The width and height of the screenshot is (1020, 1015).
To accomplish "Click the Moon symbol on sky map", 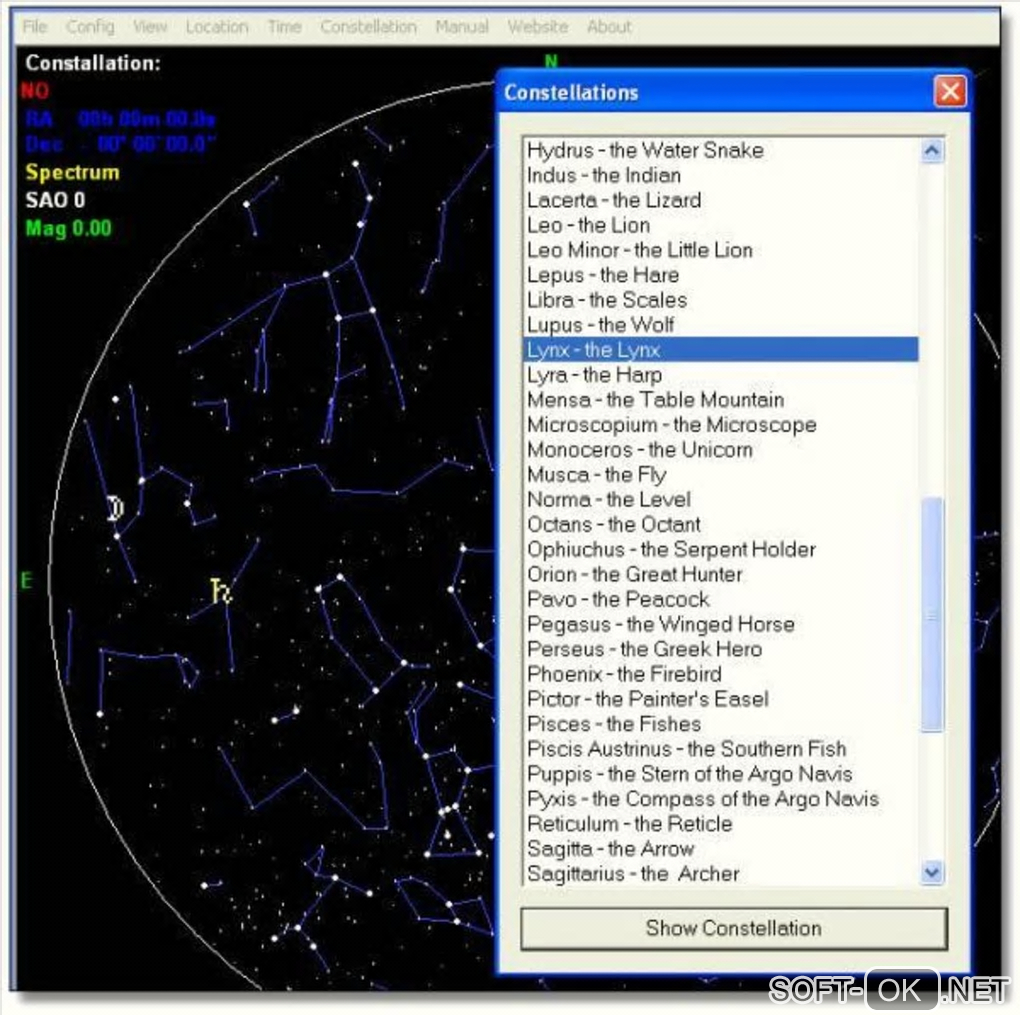I will (115, 508).
